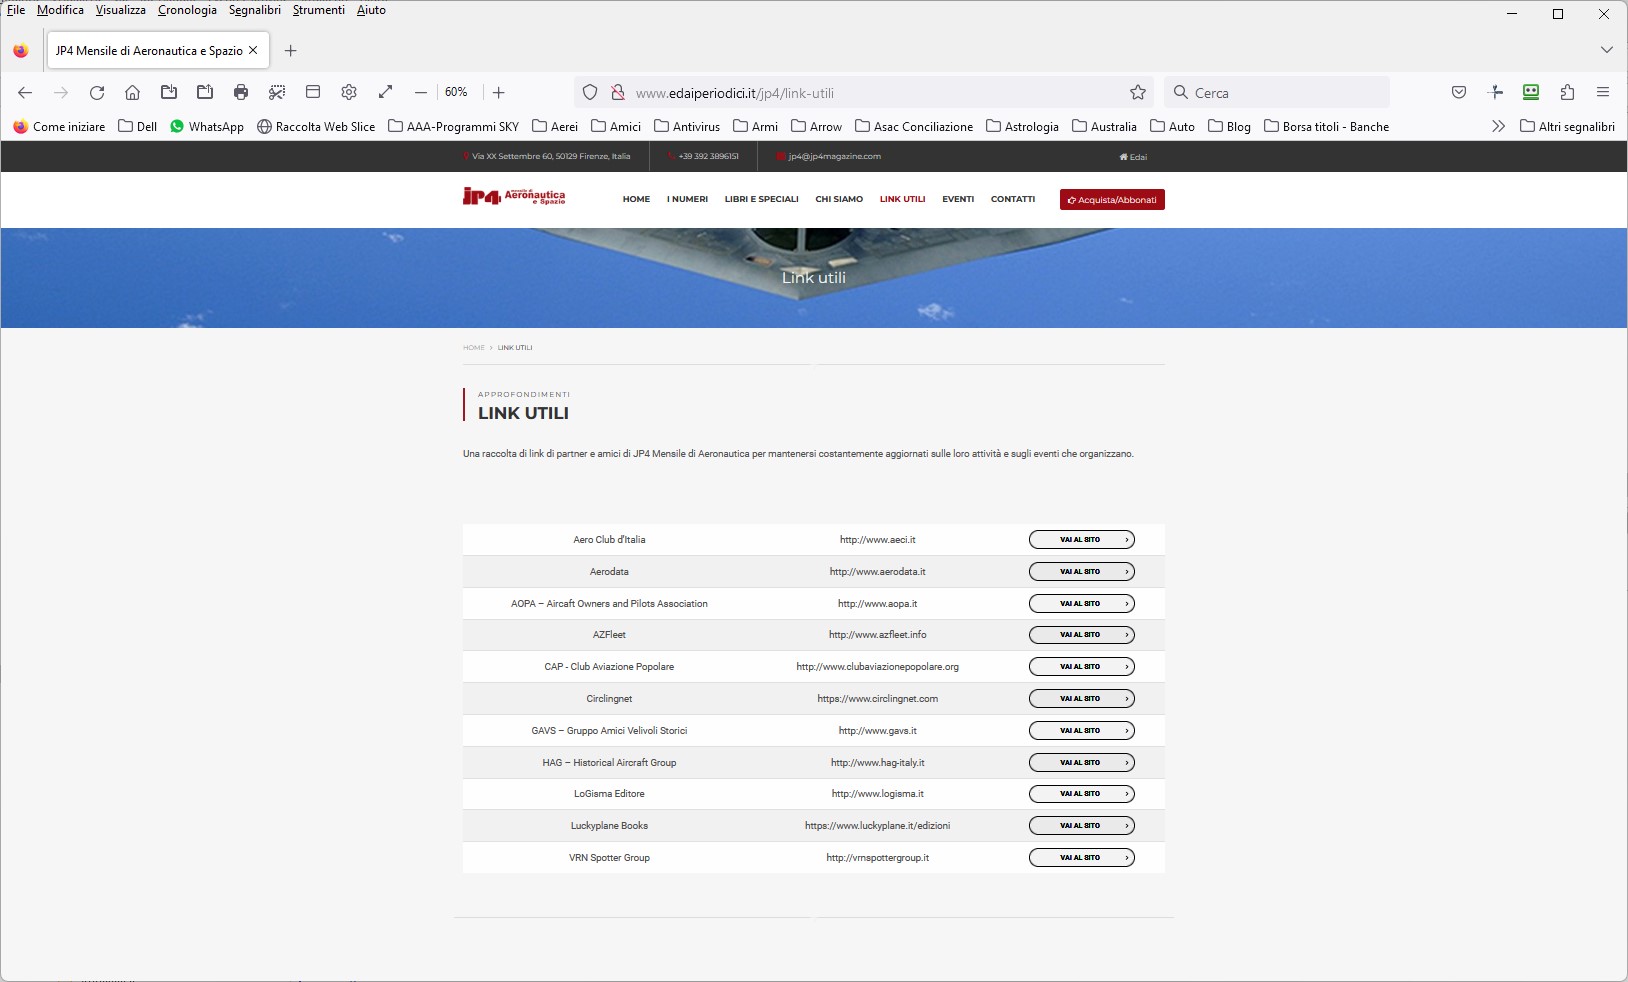Screen dimensions: 1628x982
Task: Open the WhatsApp bookmark
Action: click(x=207, y=126)
